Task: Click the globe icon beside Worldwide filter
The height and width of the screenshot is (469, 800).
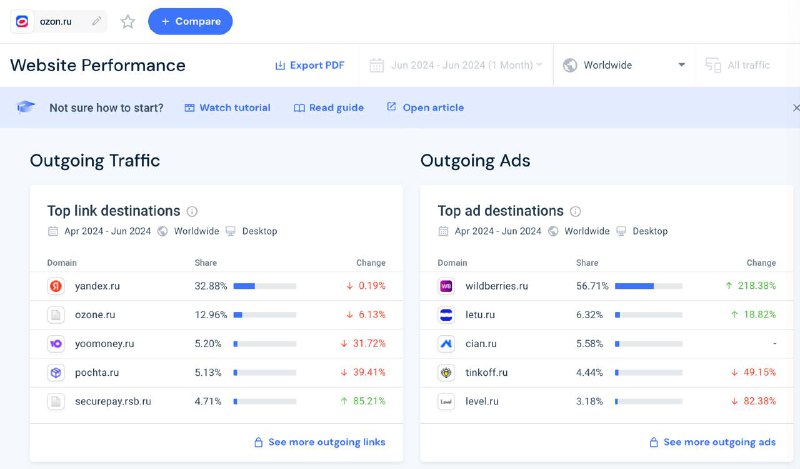Action: click(570, 65)
